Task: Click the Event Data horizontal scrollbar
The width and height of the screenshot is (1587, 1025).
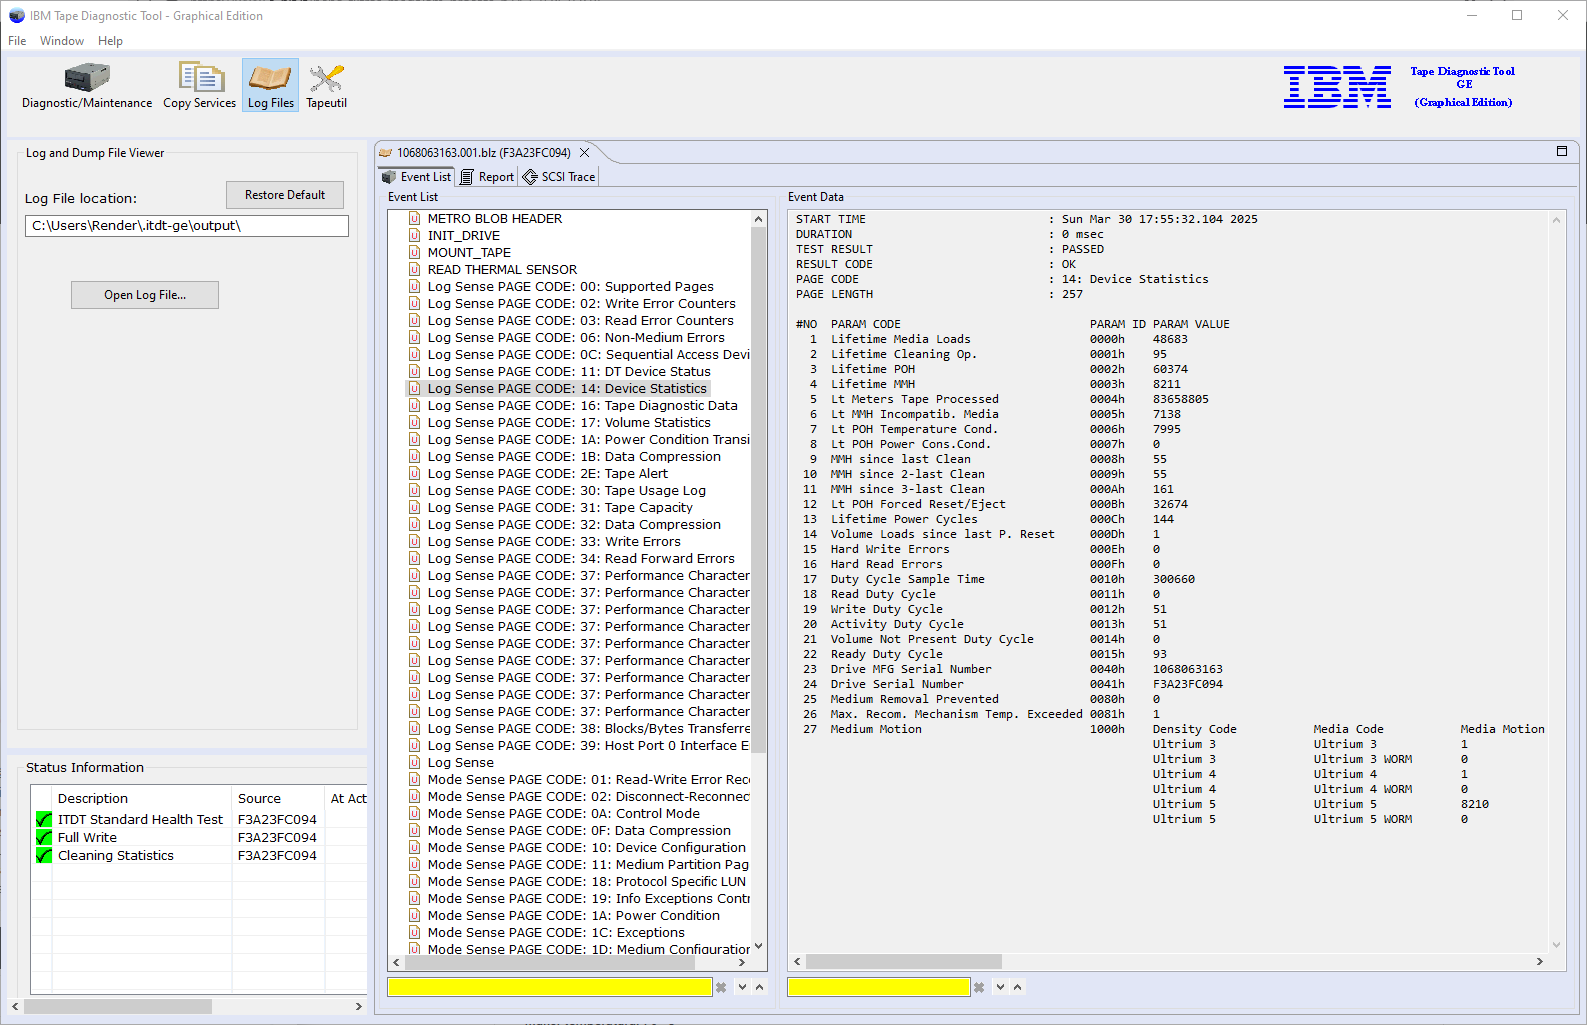Action: click(904, 961)
